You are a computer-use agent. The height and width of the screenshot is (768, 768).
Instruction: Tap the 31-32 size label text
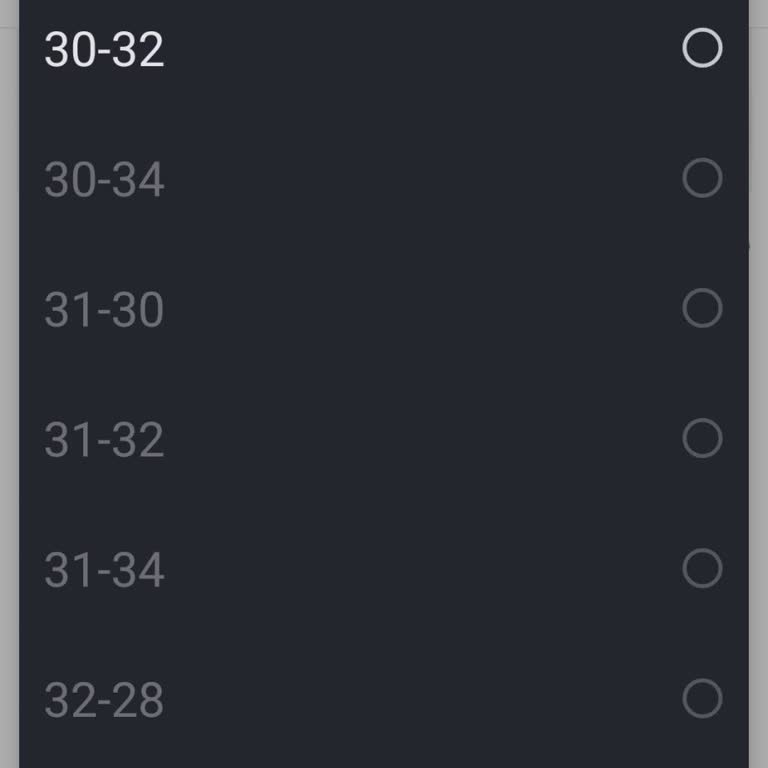pyautogui.click(x=104, y=439)
